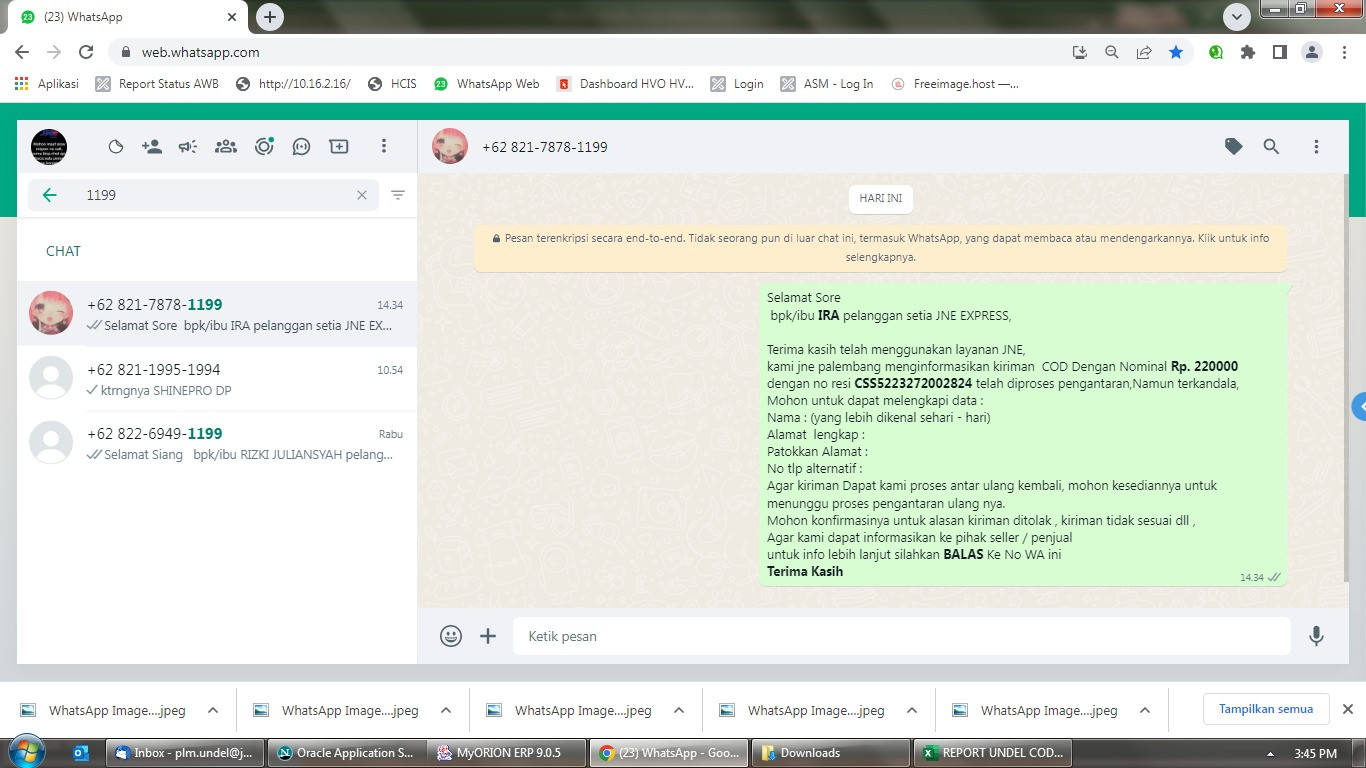Record a voice message with microphone

pyautogui.click(x=1316, y=636)
